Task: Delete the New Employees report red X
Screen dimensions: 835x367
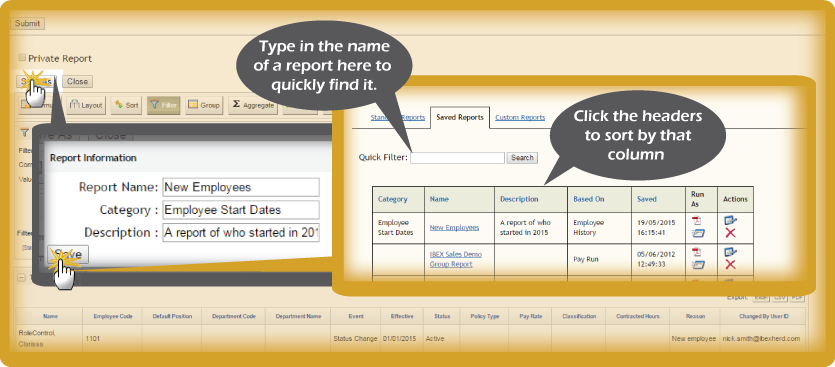Action: (731, 233)
